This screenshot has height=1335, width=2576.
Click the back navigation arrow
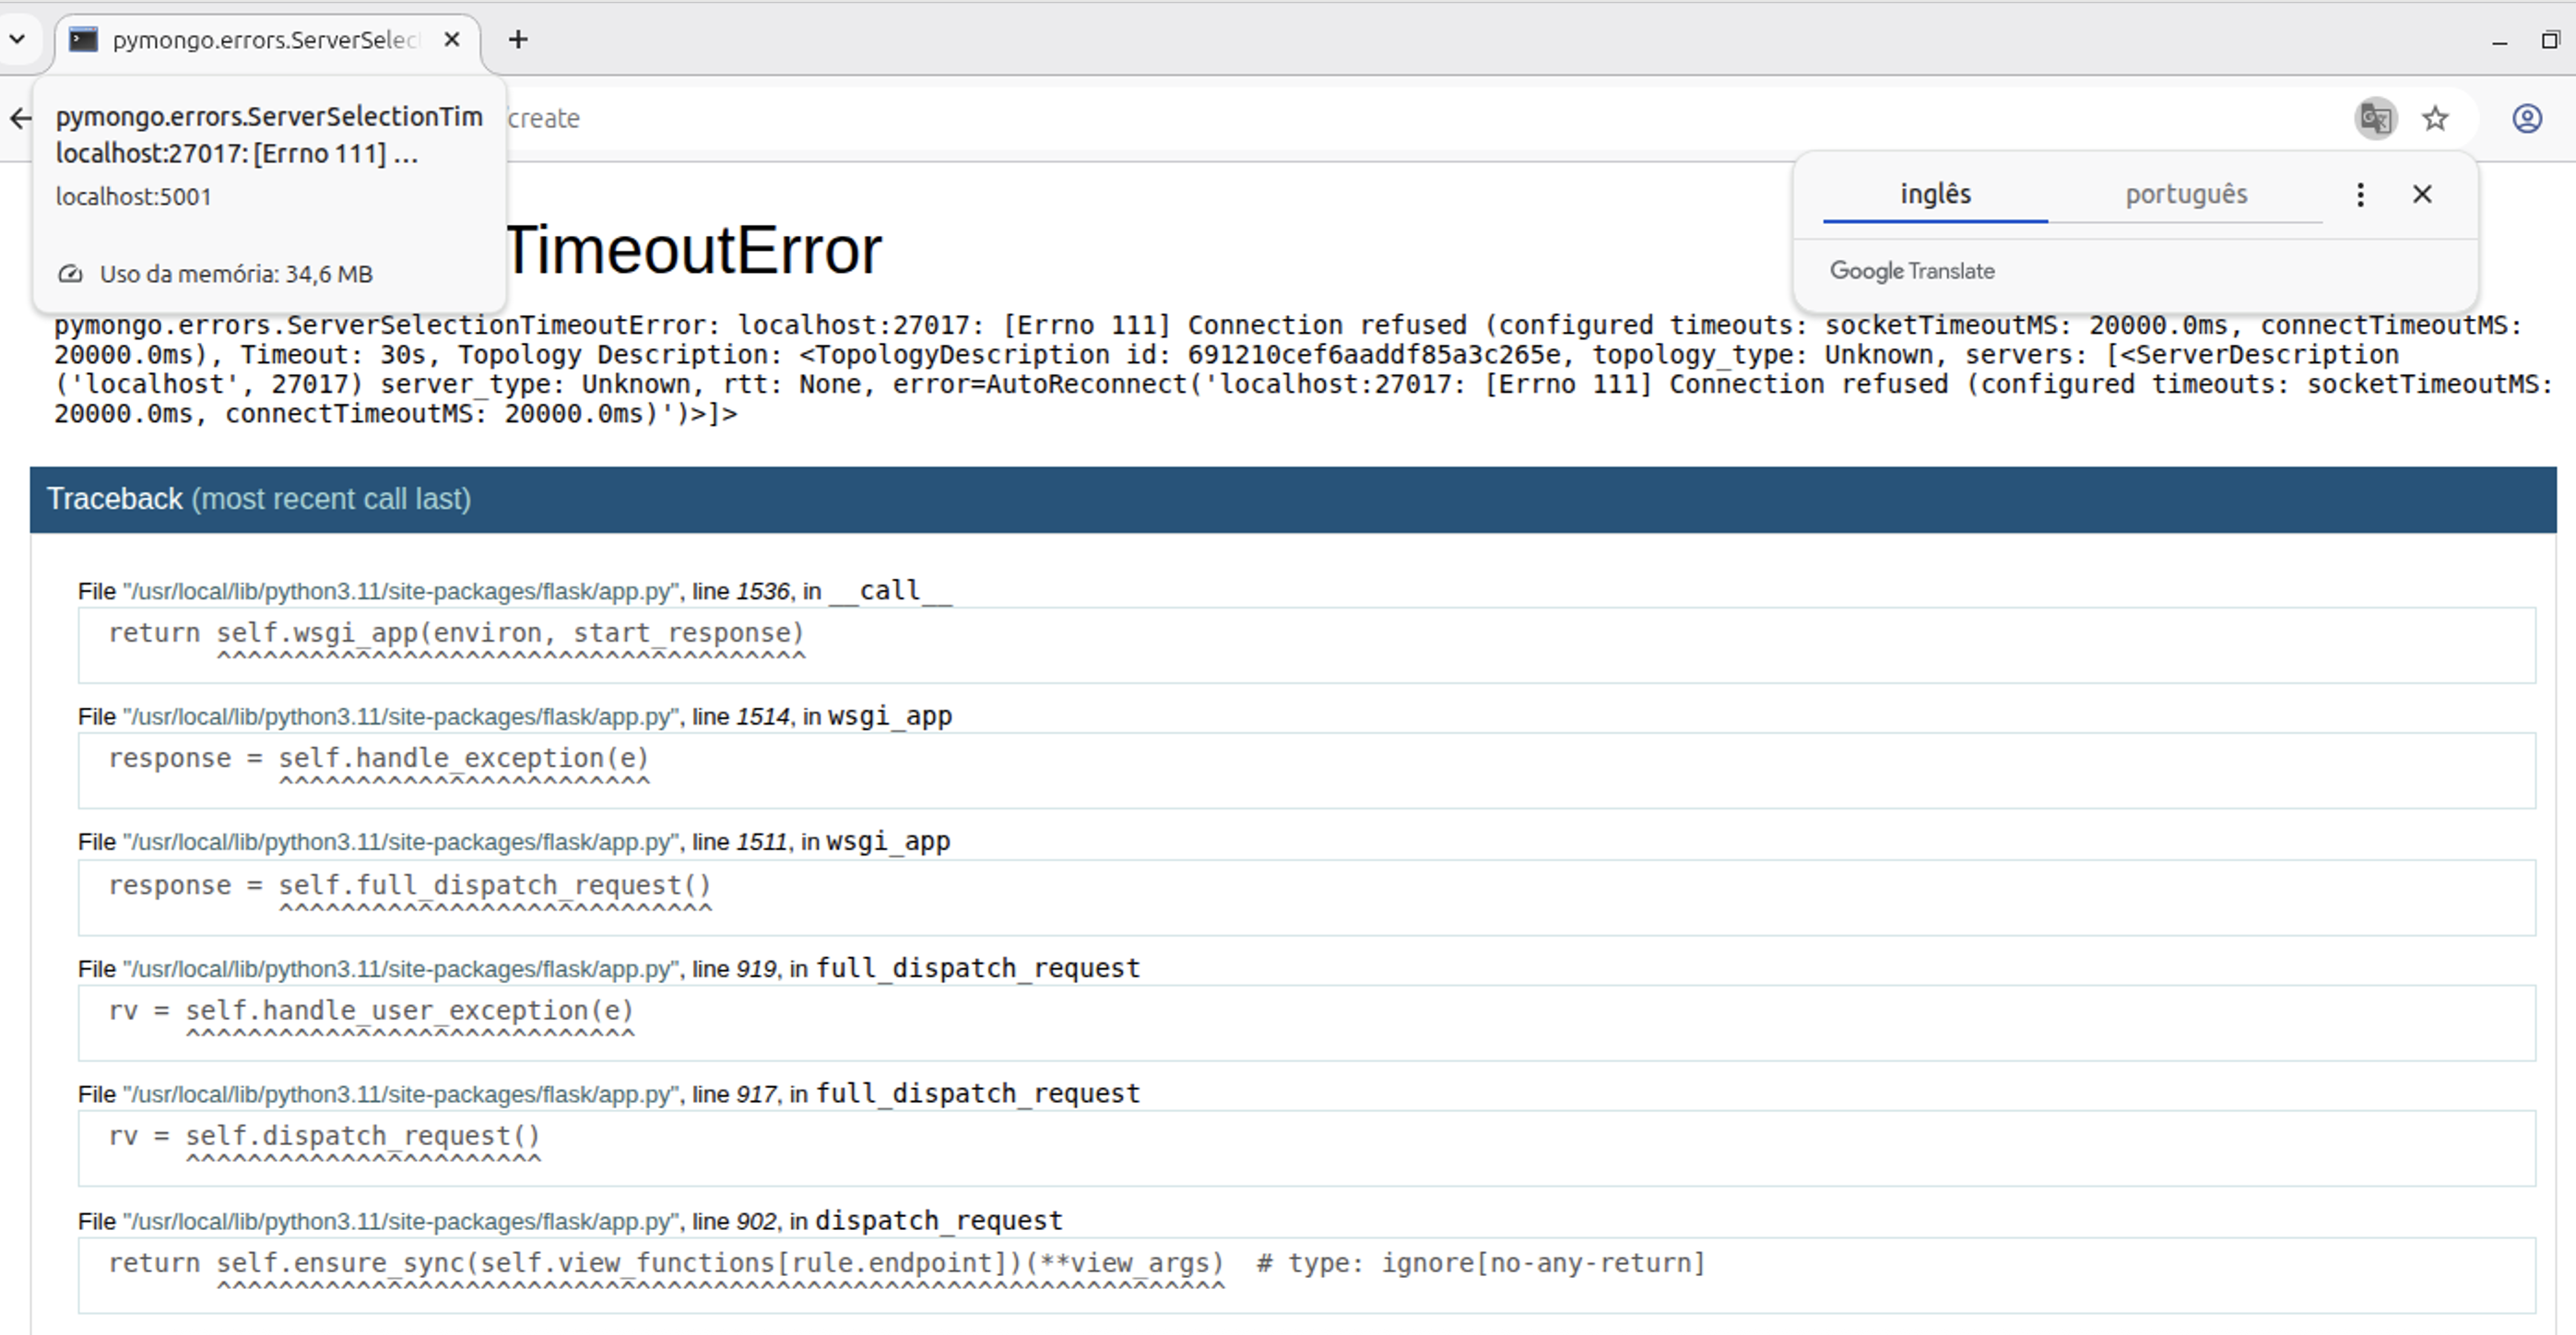(x=20, y=119)
